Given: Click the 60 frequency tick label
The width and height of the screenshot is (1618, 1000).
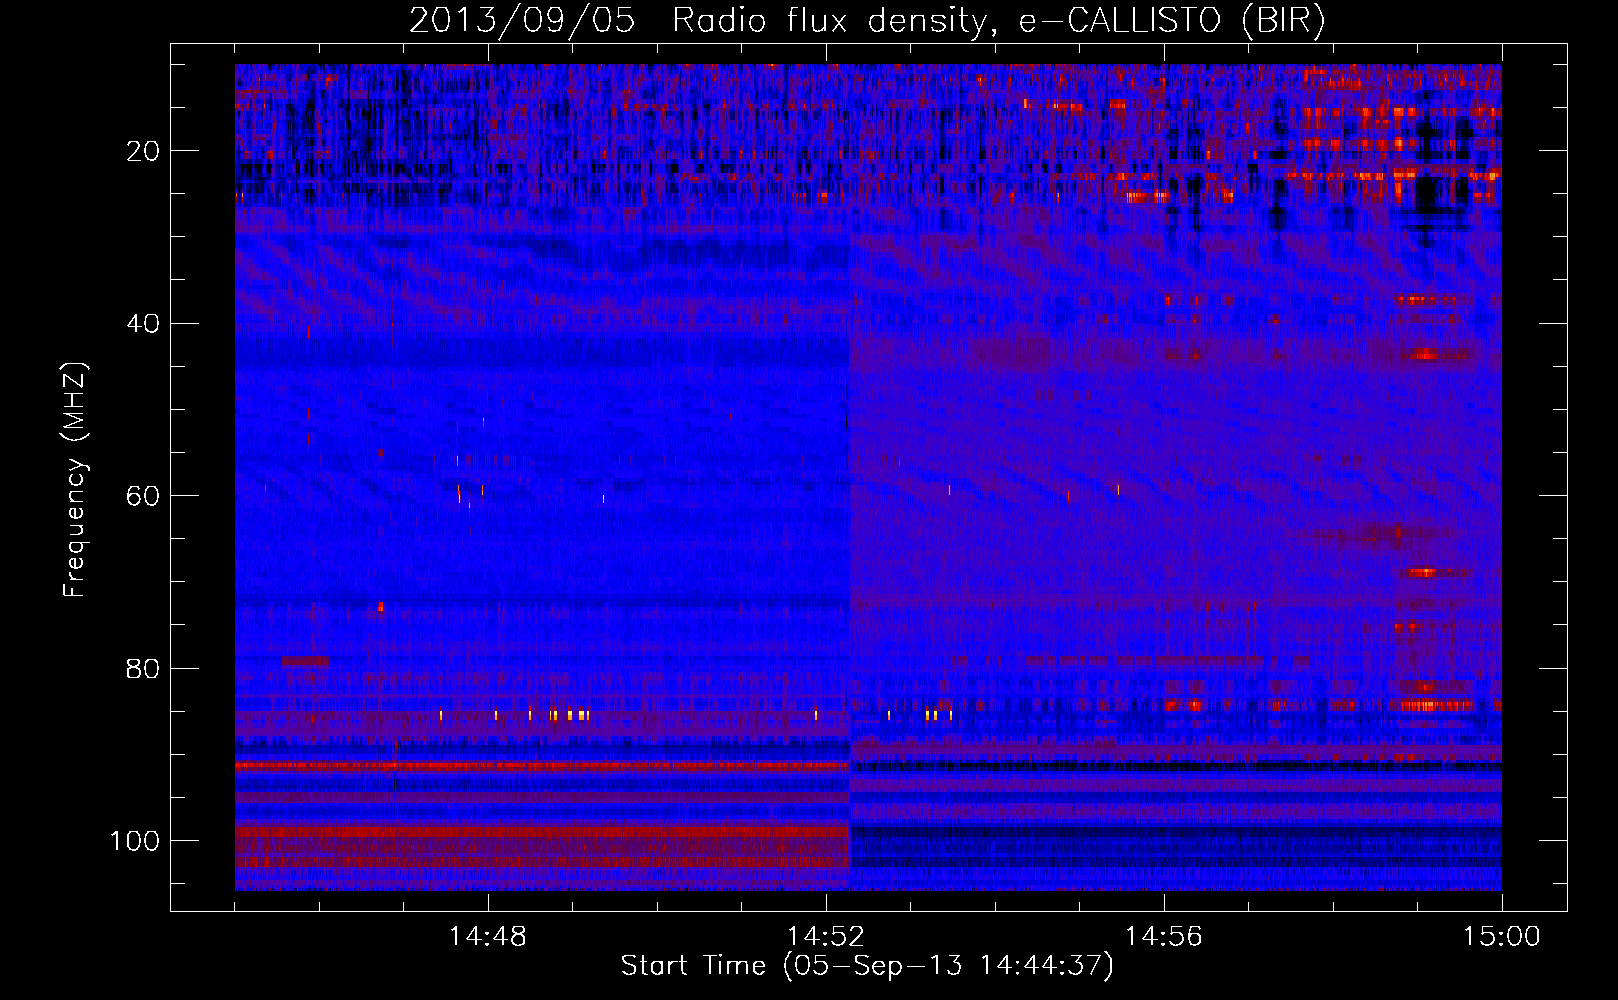Looking at the screenshot, I should pos(143,496).
